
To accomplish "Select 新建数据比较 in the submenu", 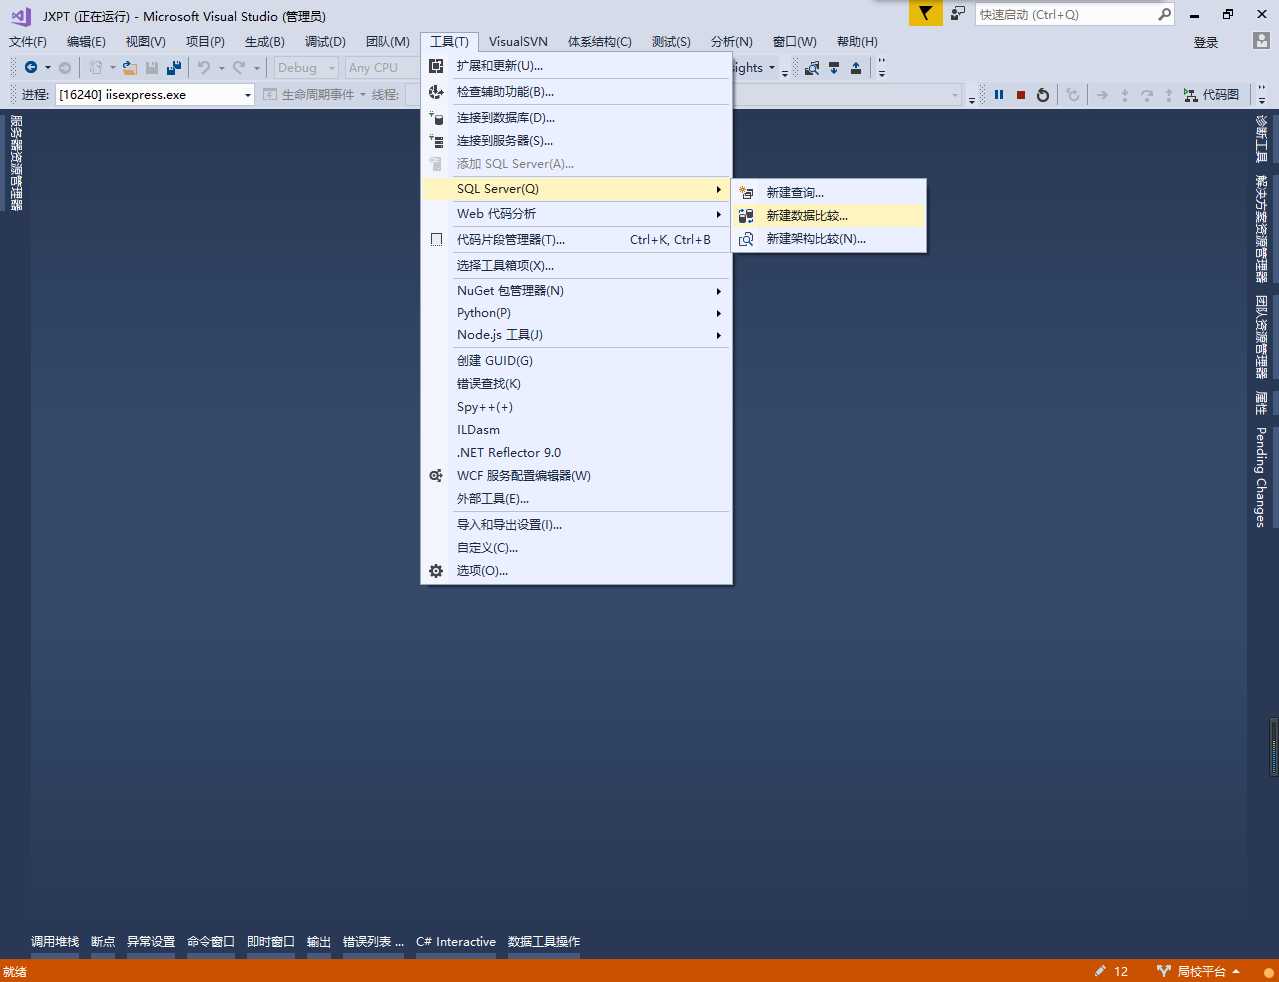I will coord(829,216).
